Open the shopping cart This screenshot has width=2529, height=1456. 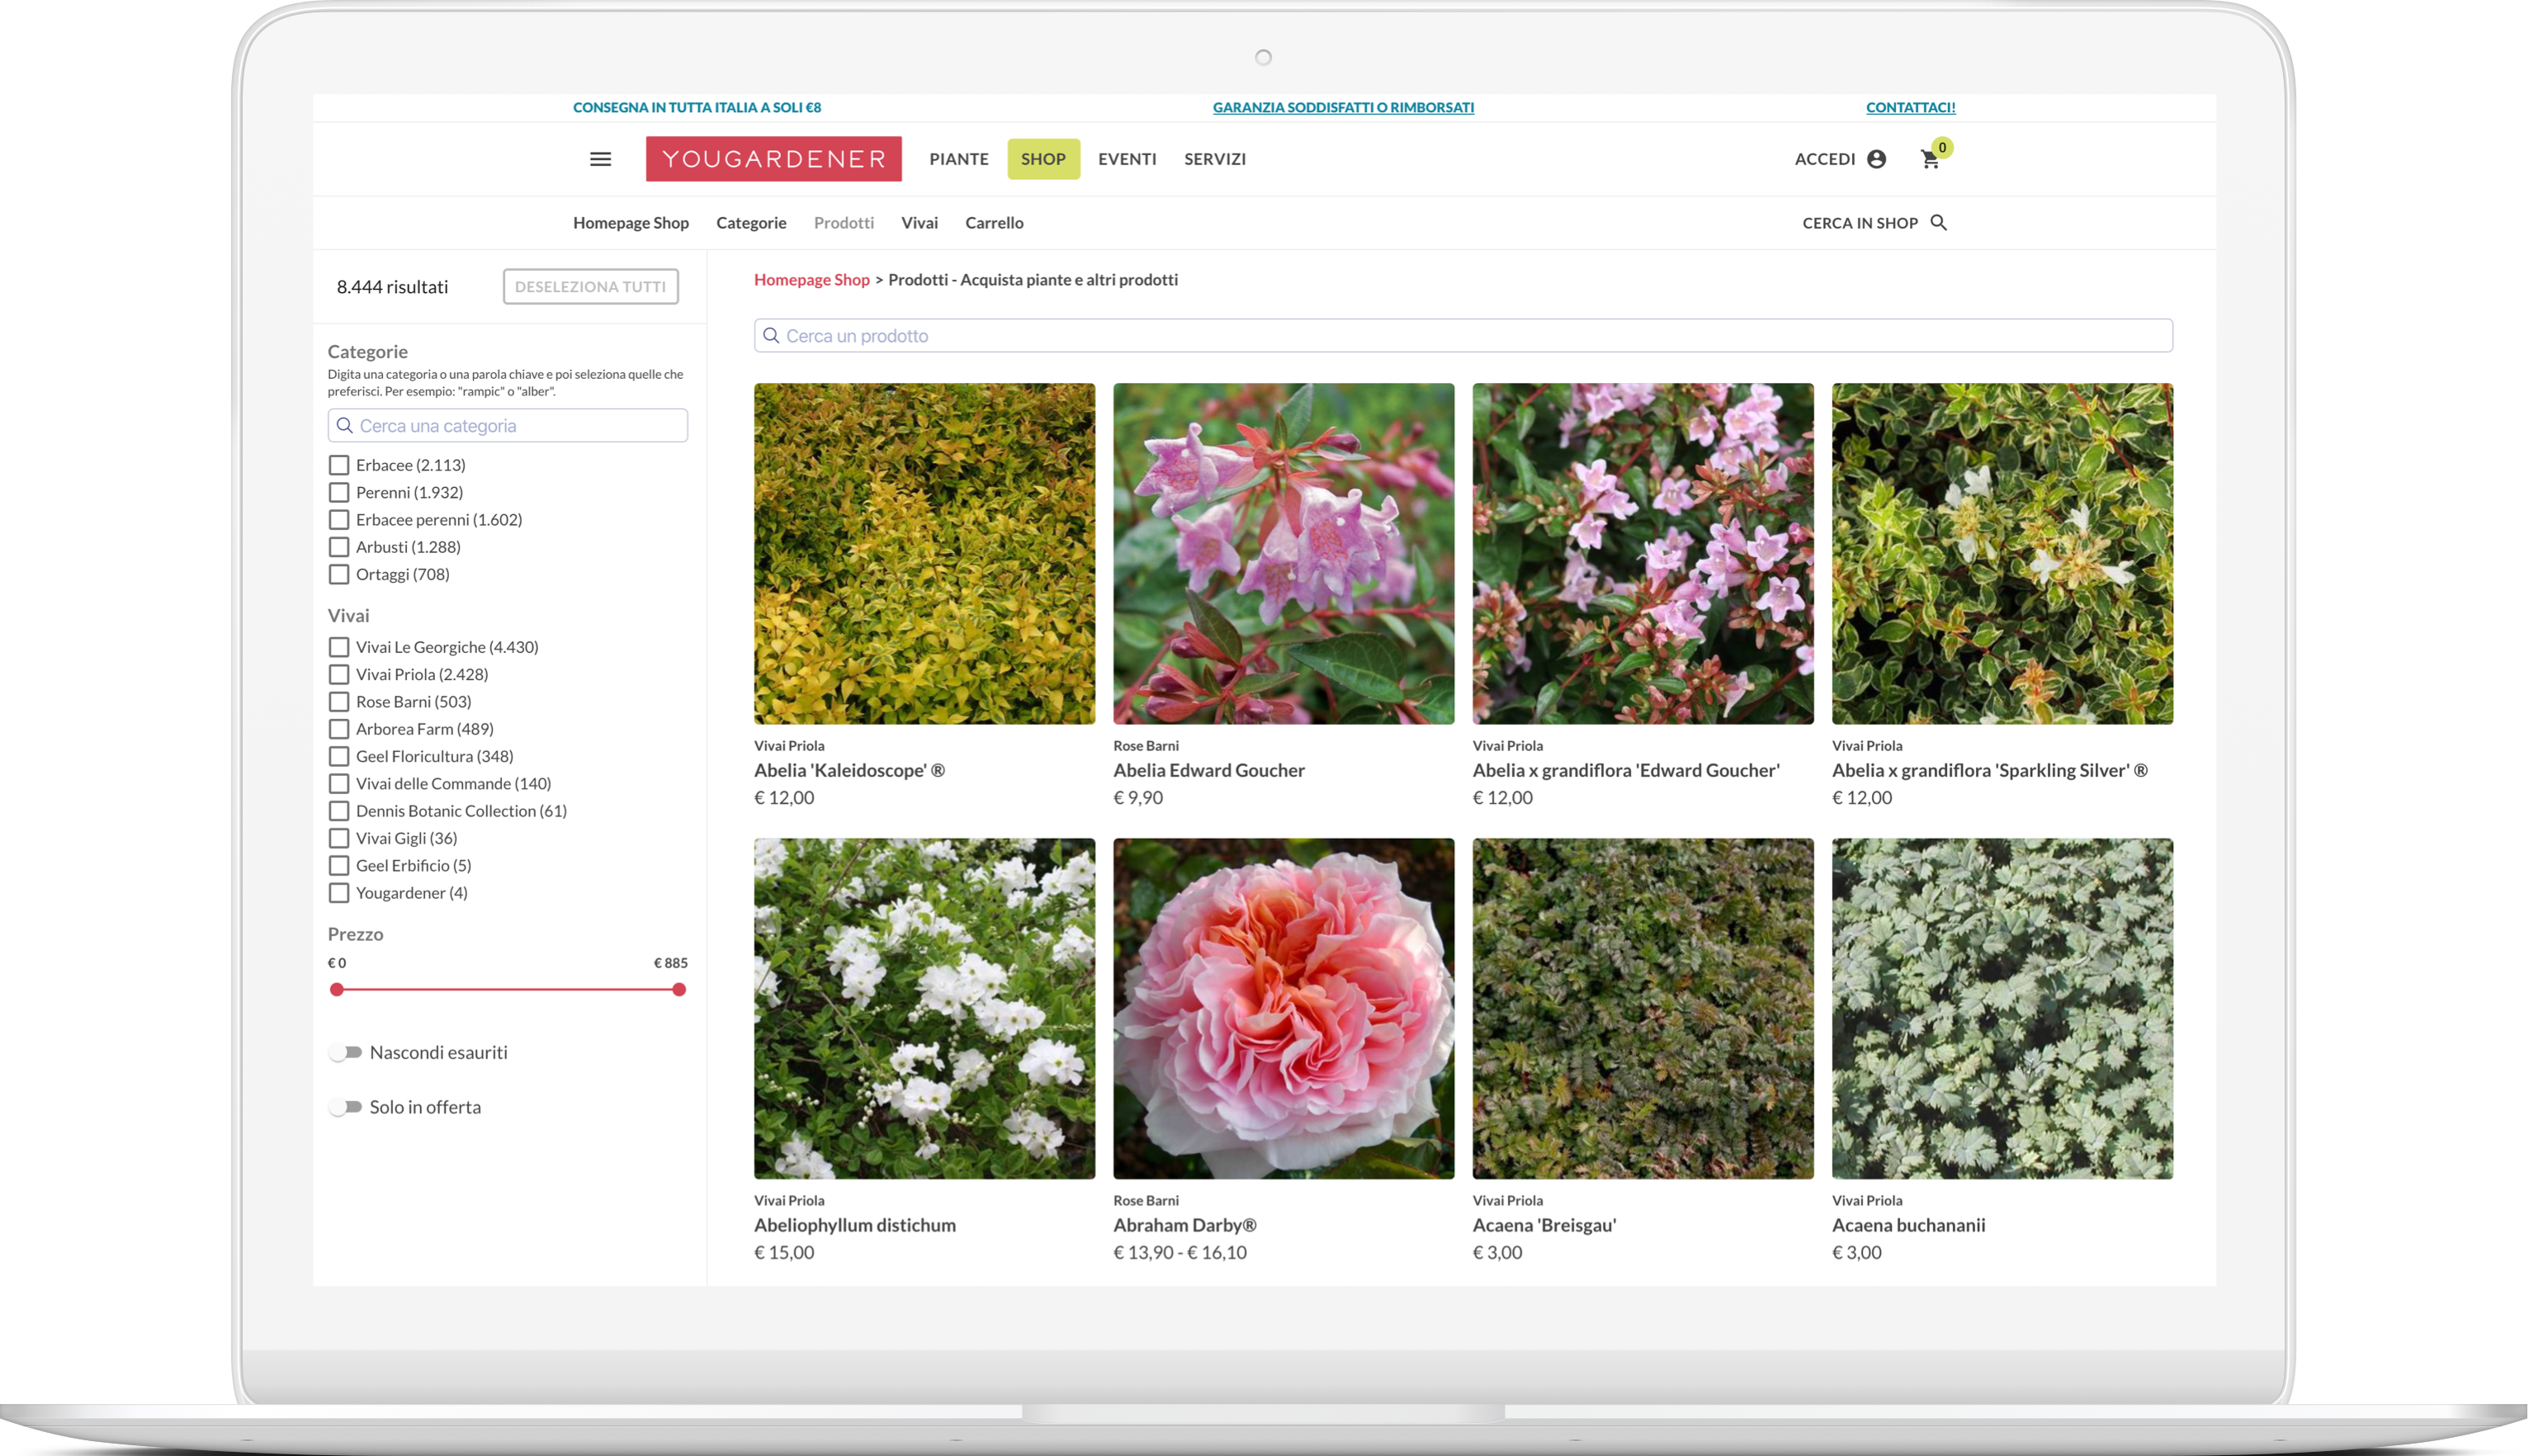pyautogui.click(x=1930, y=159)
